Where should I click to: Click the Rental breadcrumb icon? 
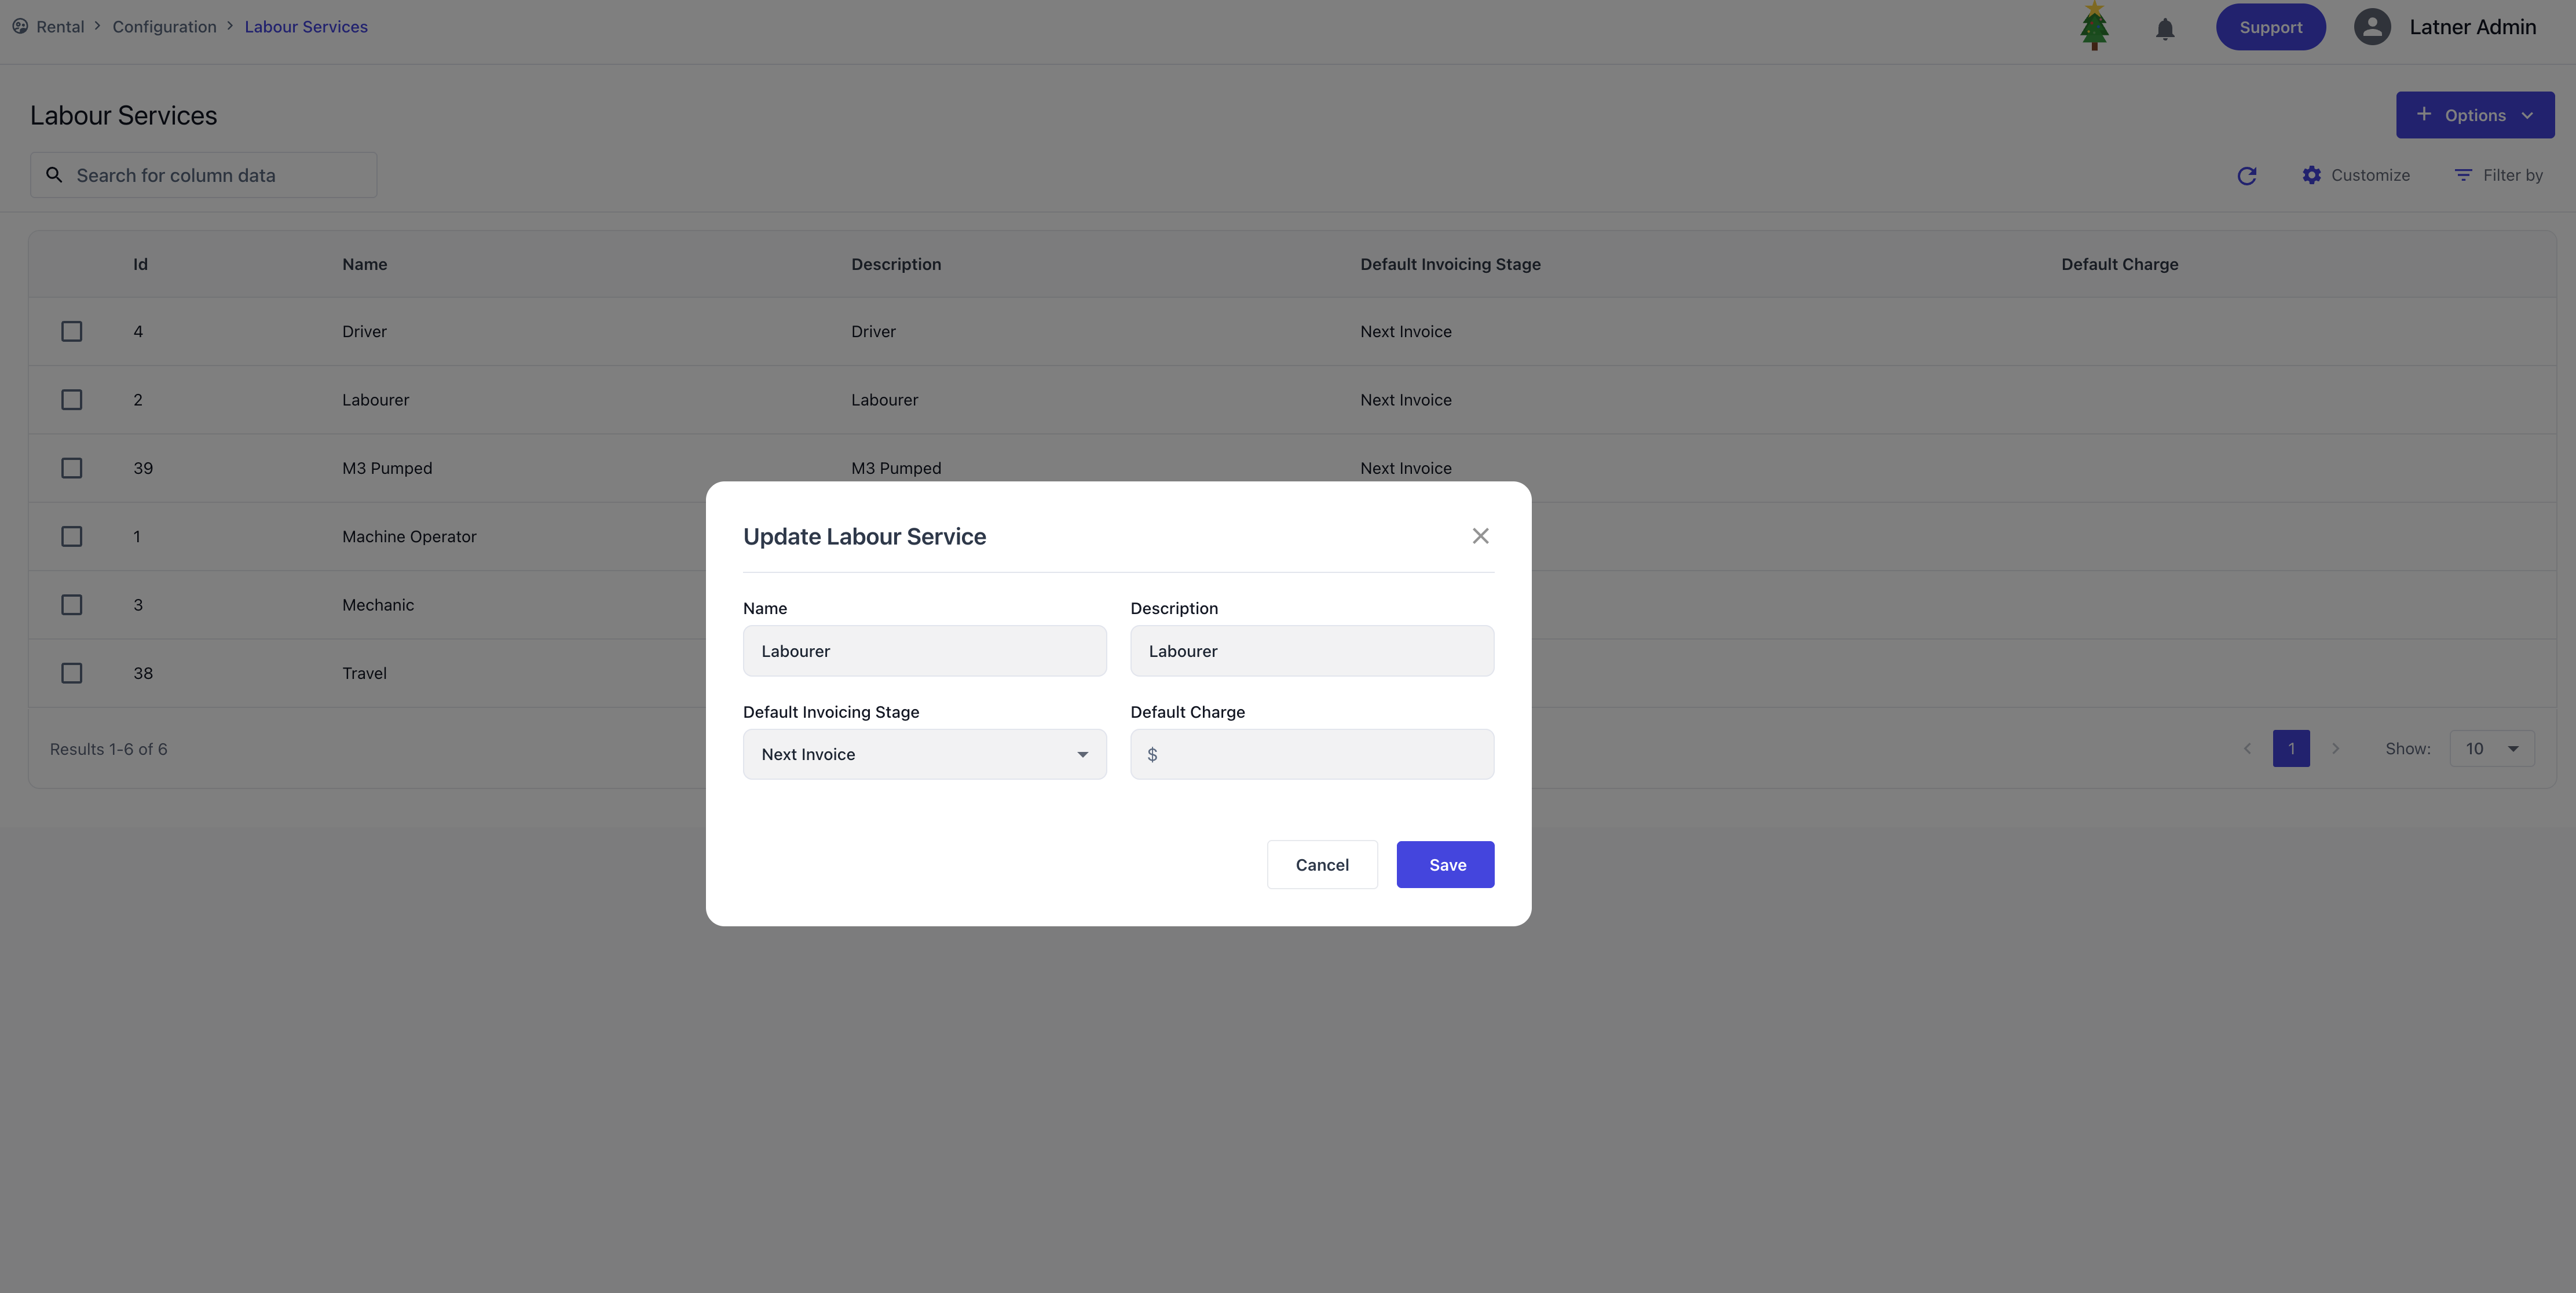click(20, 27)
